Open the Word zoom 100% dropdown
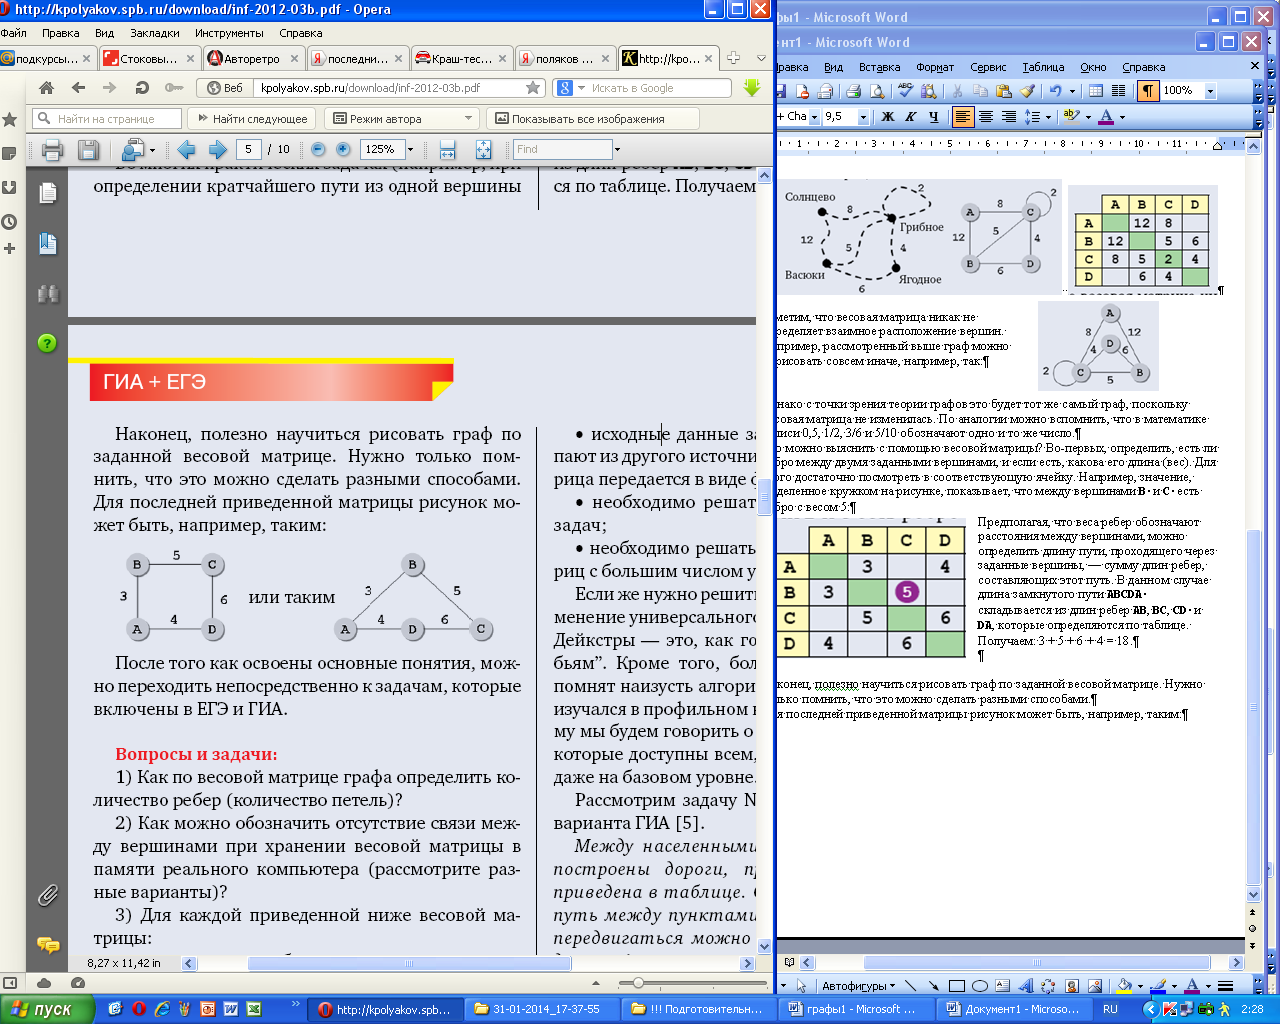The width and height of the screenshot is (1280, 1024). (1210, 90)
